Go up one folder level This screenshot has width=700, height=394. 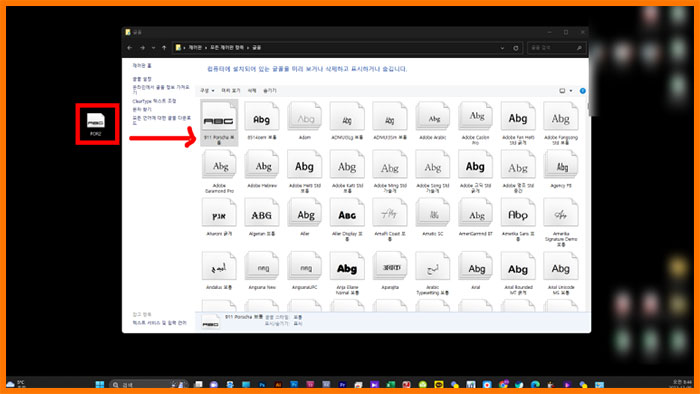click(164, 48)
